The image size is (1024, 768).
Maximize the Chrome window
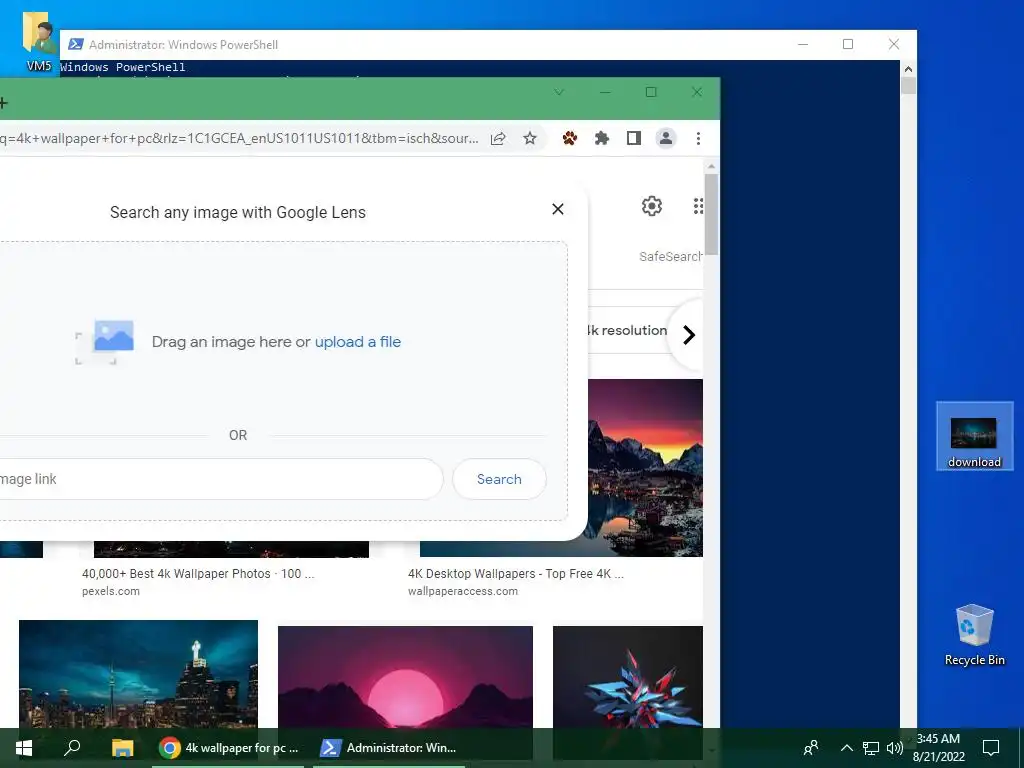[x=650, y=92]
